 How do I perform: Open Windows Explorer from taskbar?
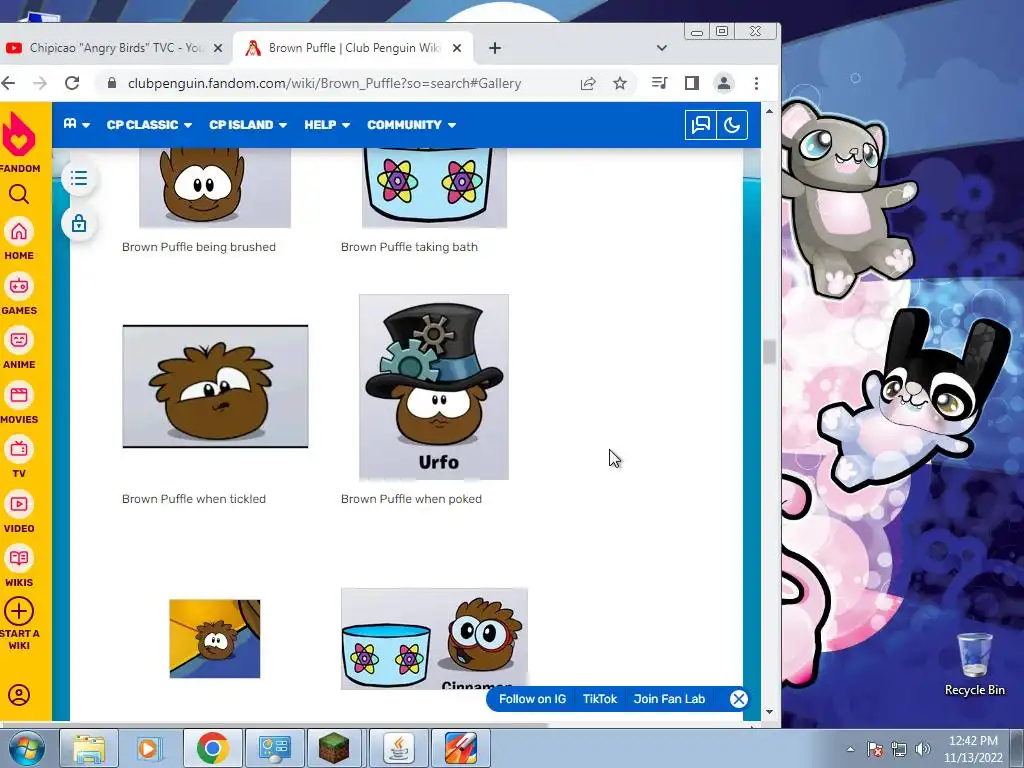pos(89,748)
